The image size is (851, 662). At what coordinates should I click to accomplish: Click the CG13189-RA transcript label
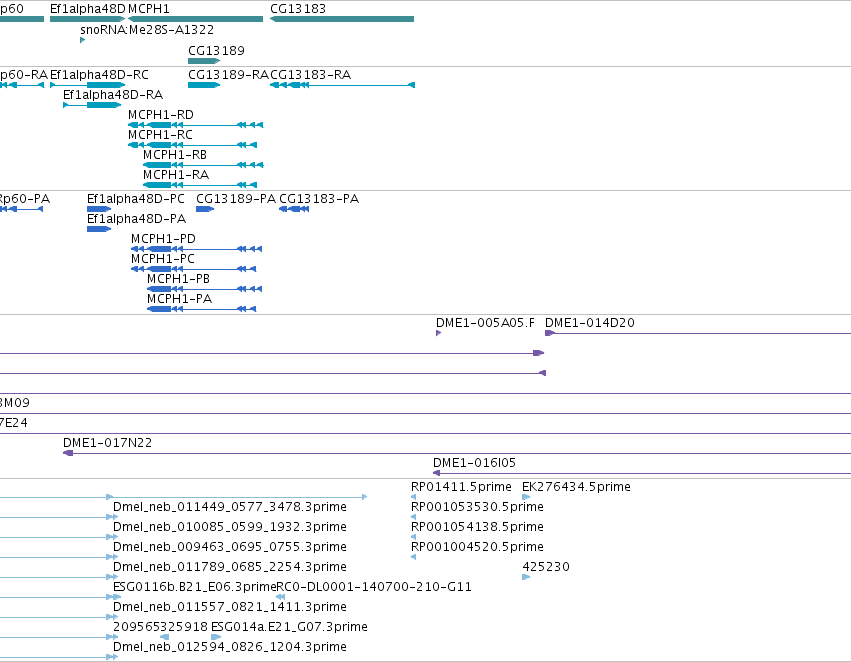click(x=228, y=75)
